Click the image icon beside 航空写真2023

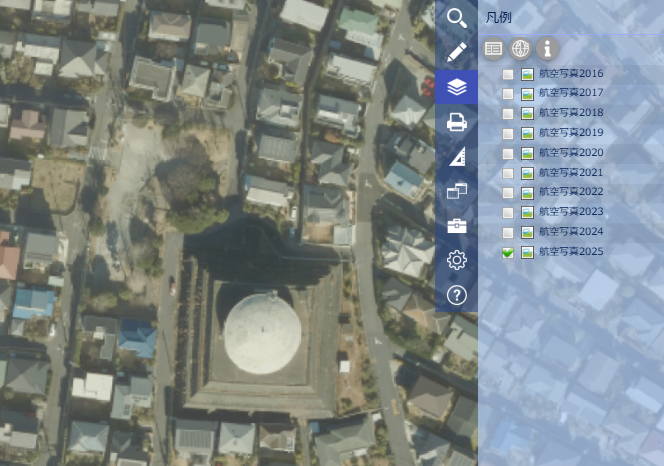527,213
